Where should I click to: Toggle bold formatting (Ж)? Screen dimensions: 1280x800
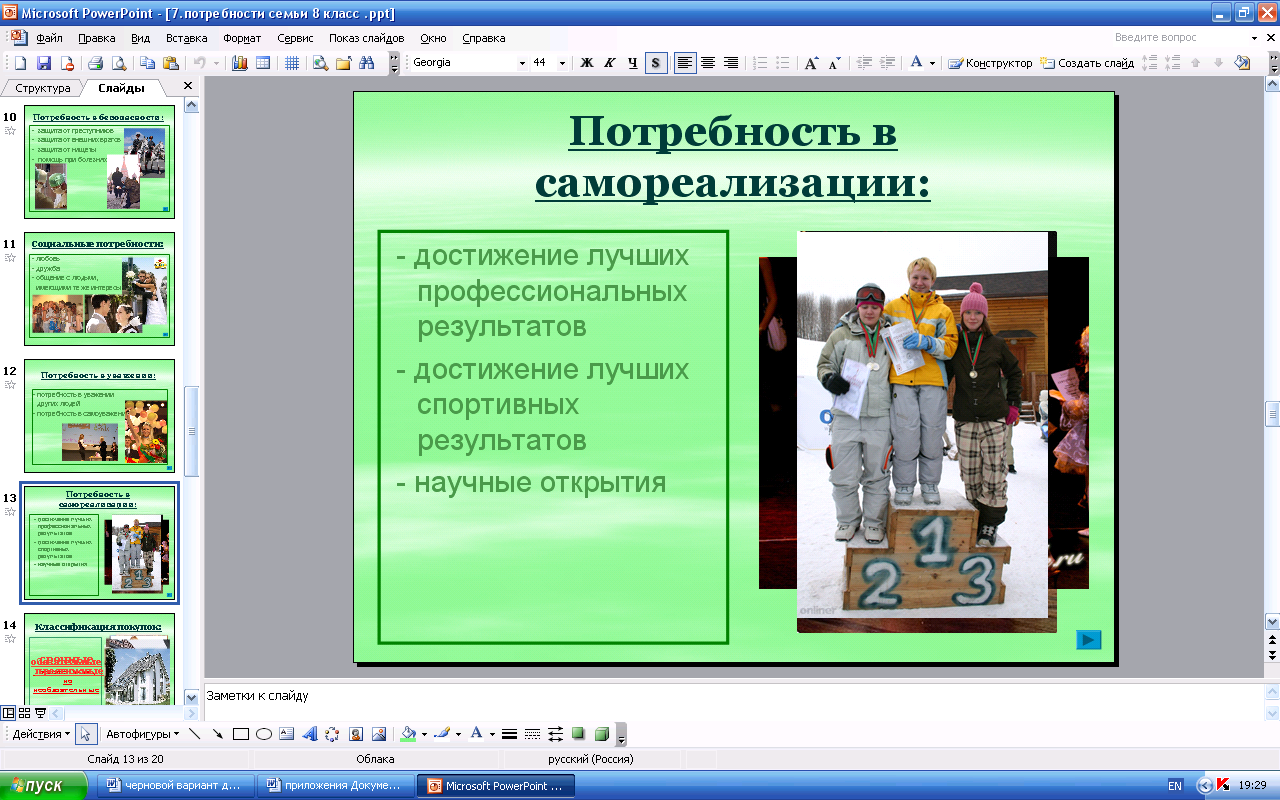(x=587, y=63)
